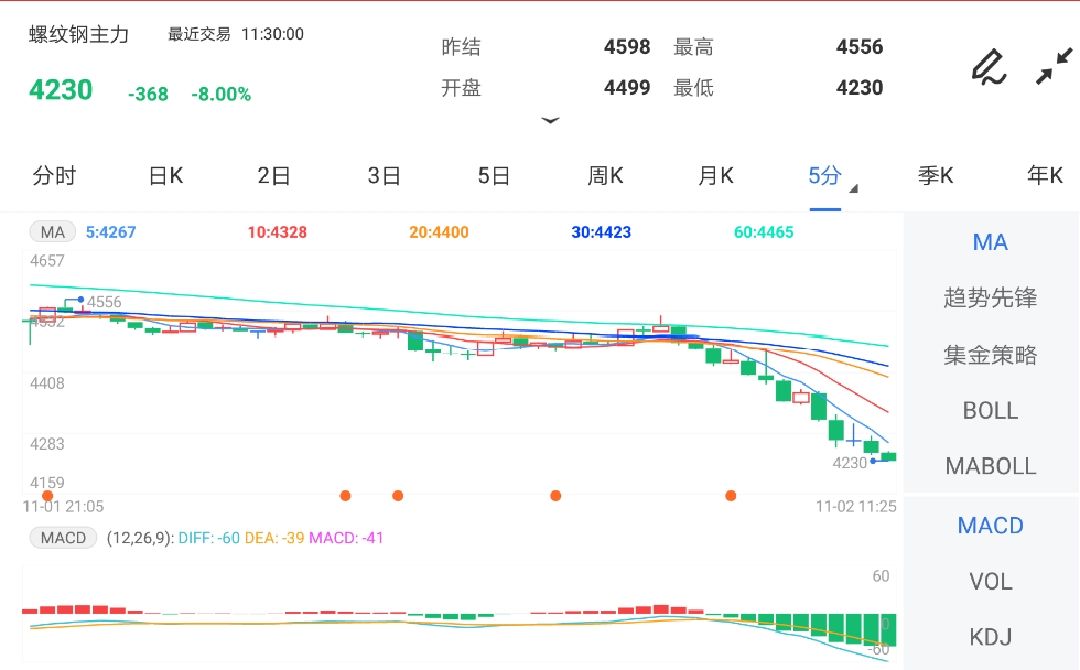Tap the MA indicator pill button

(52, 232)
